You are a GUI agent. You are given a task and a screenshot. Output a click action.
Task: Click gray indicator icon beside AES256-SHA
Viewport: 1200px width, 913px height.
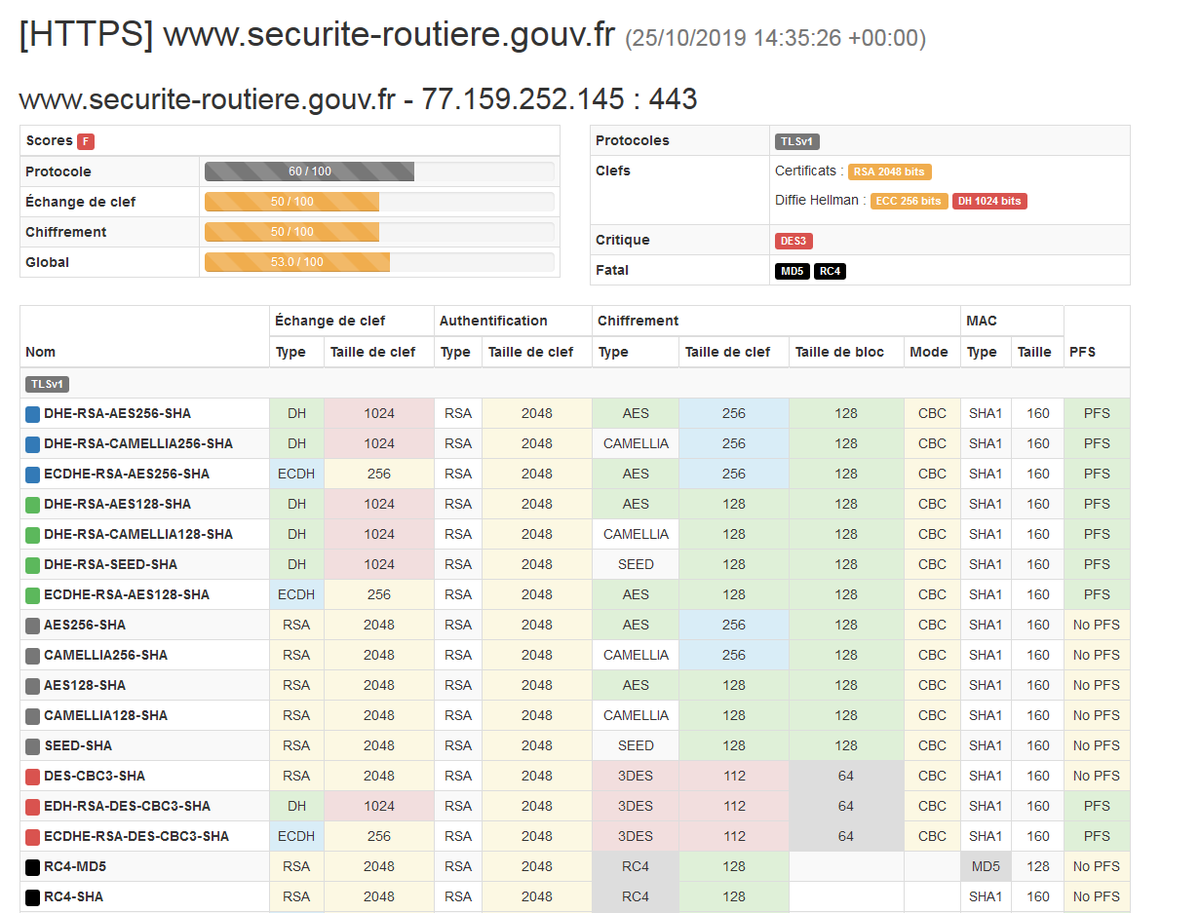[x=32, y=624]
